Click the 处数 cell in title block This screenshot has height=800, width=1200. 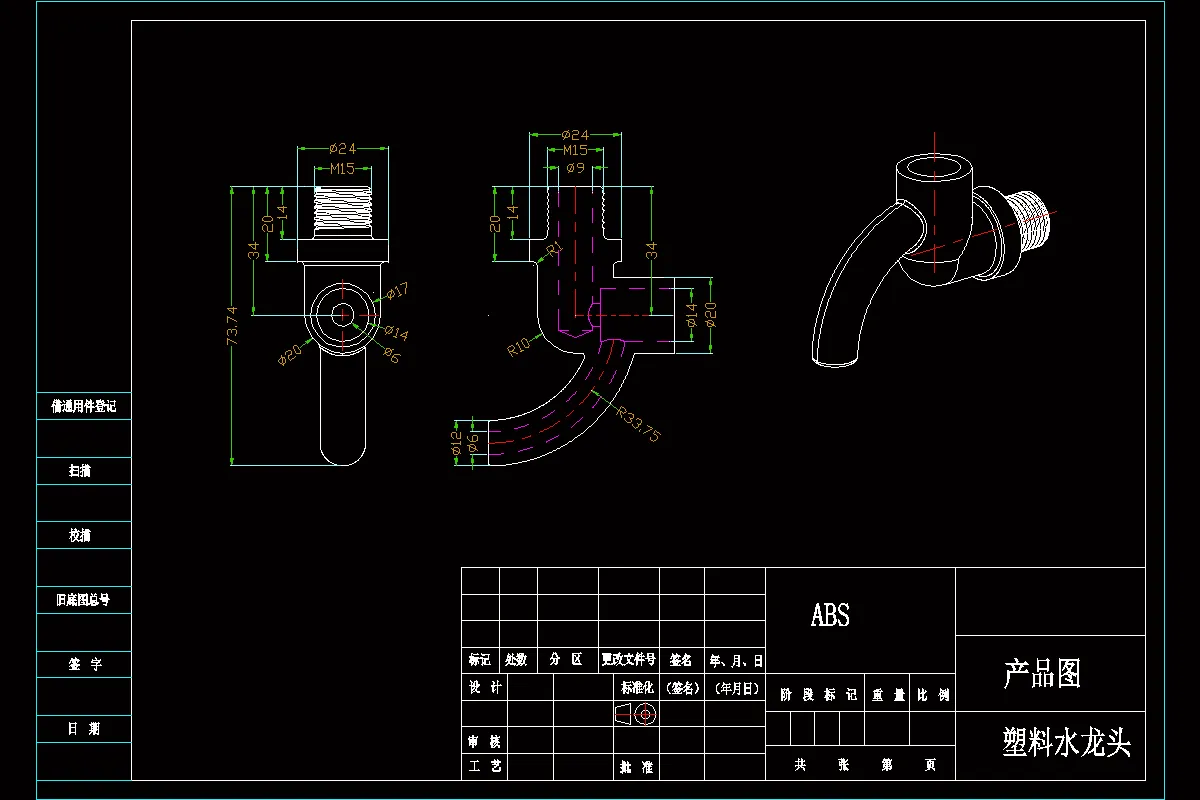[x=516, y=660]
